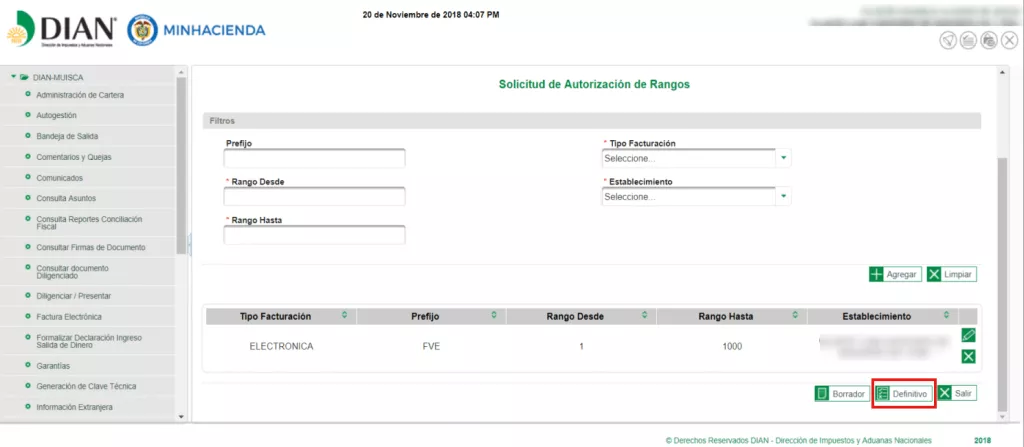This screenshot has height=447, width=1024.
Task: Focus the Rango Hasta input field
Action: [x=314, y=235]
